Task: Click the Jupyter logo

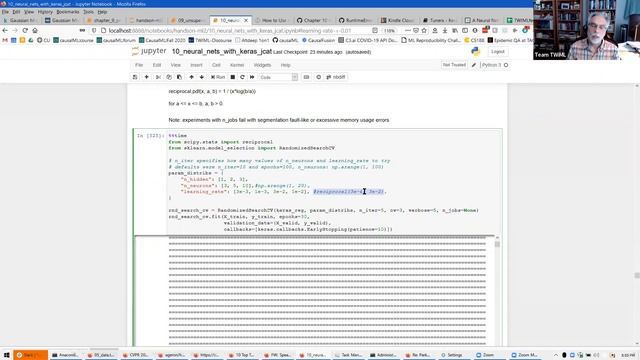Action: (x=149, y=51)
